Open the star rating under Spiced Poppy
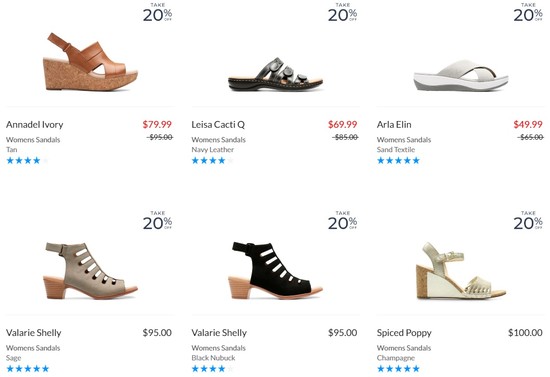Viewport: 550px width, 377px height. point(398,369)
